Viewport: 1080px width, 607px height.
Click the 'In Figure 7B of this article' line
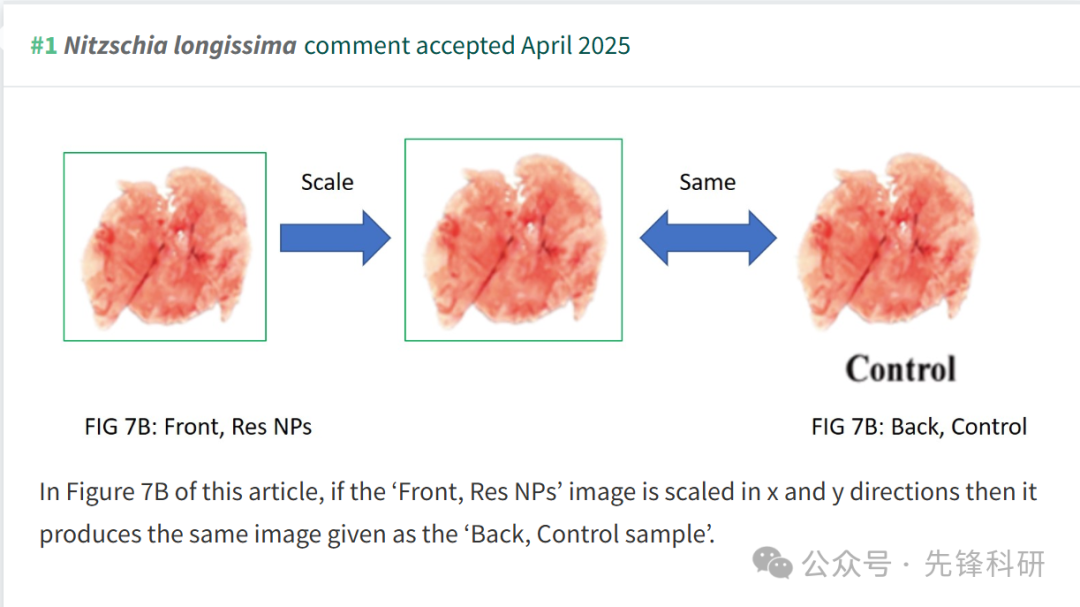tap(537, 492)
